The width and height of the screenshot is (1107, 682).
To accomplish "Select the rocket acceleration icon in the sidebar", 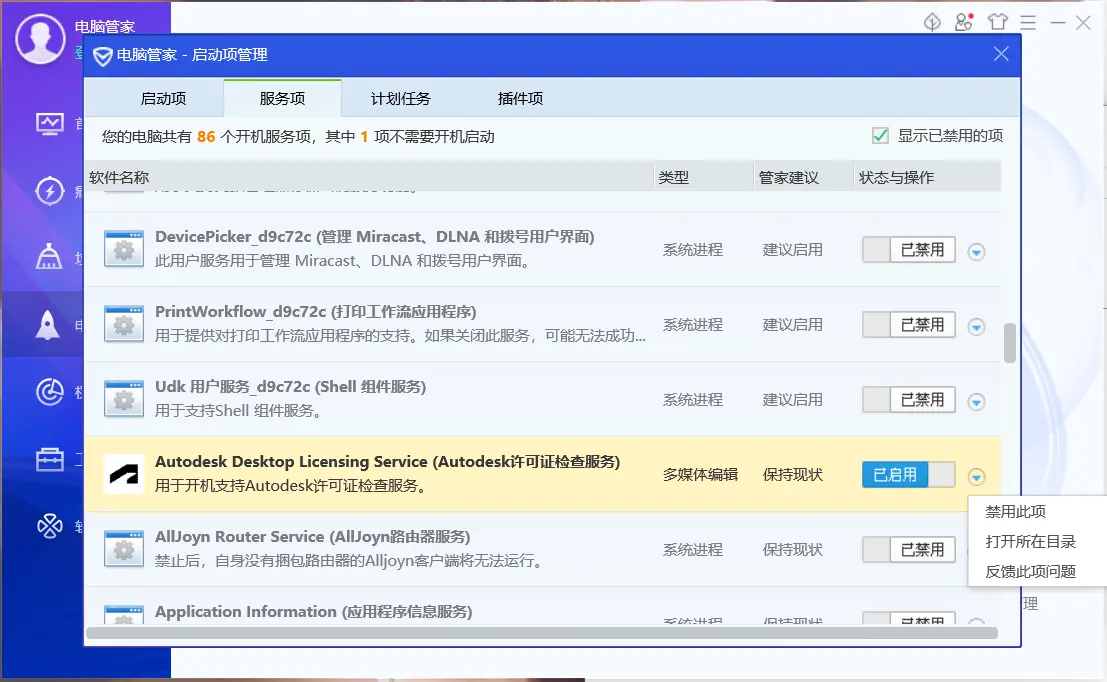I will coord(47,325).
